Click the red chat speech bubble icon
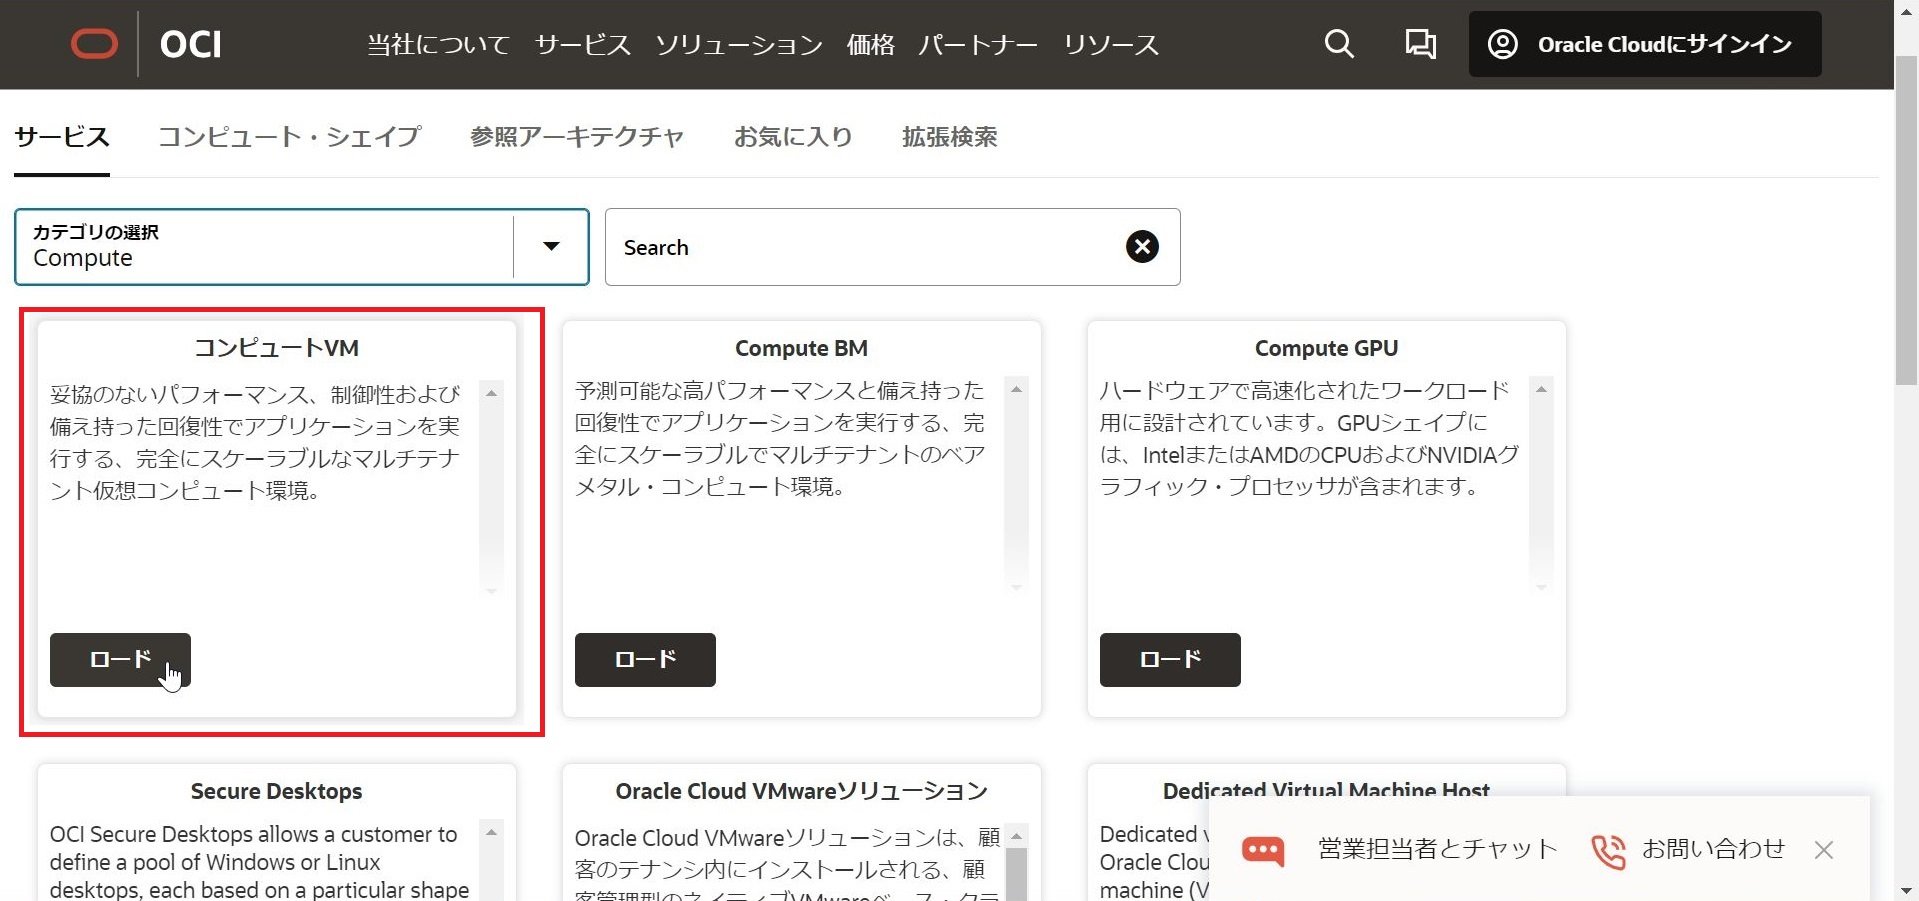 (1262, 850)
